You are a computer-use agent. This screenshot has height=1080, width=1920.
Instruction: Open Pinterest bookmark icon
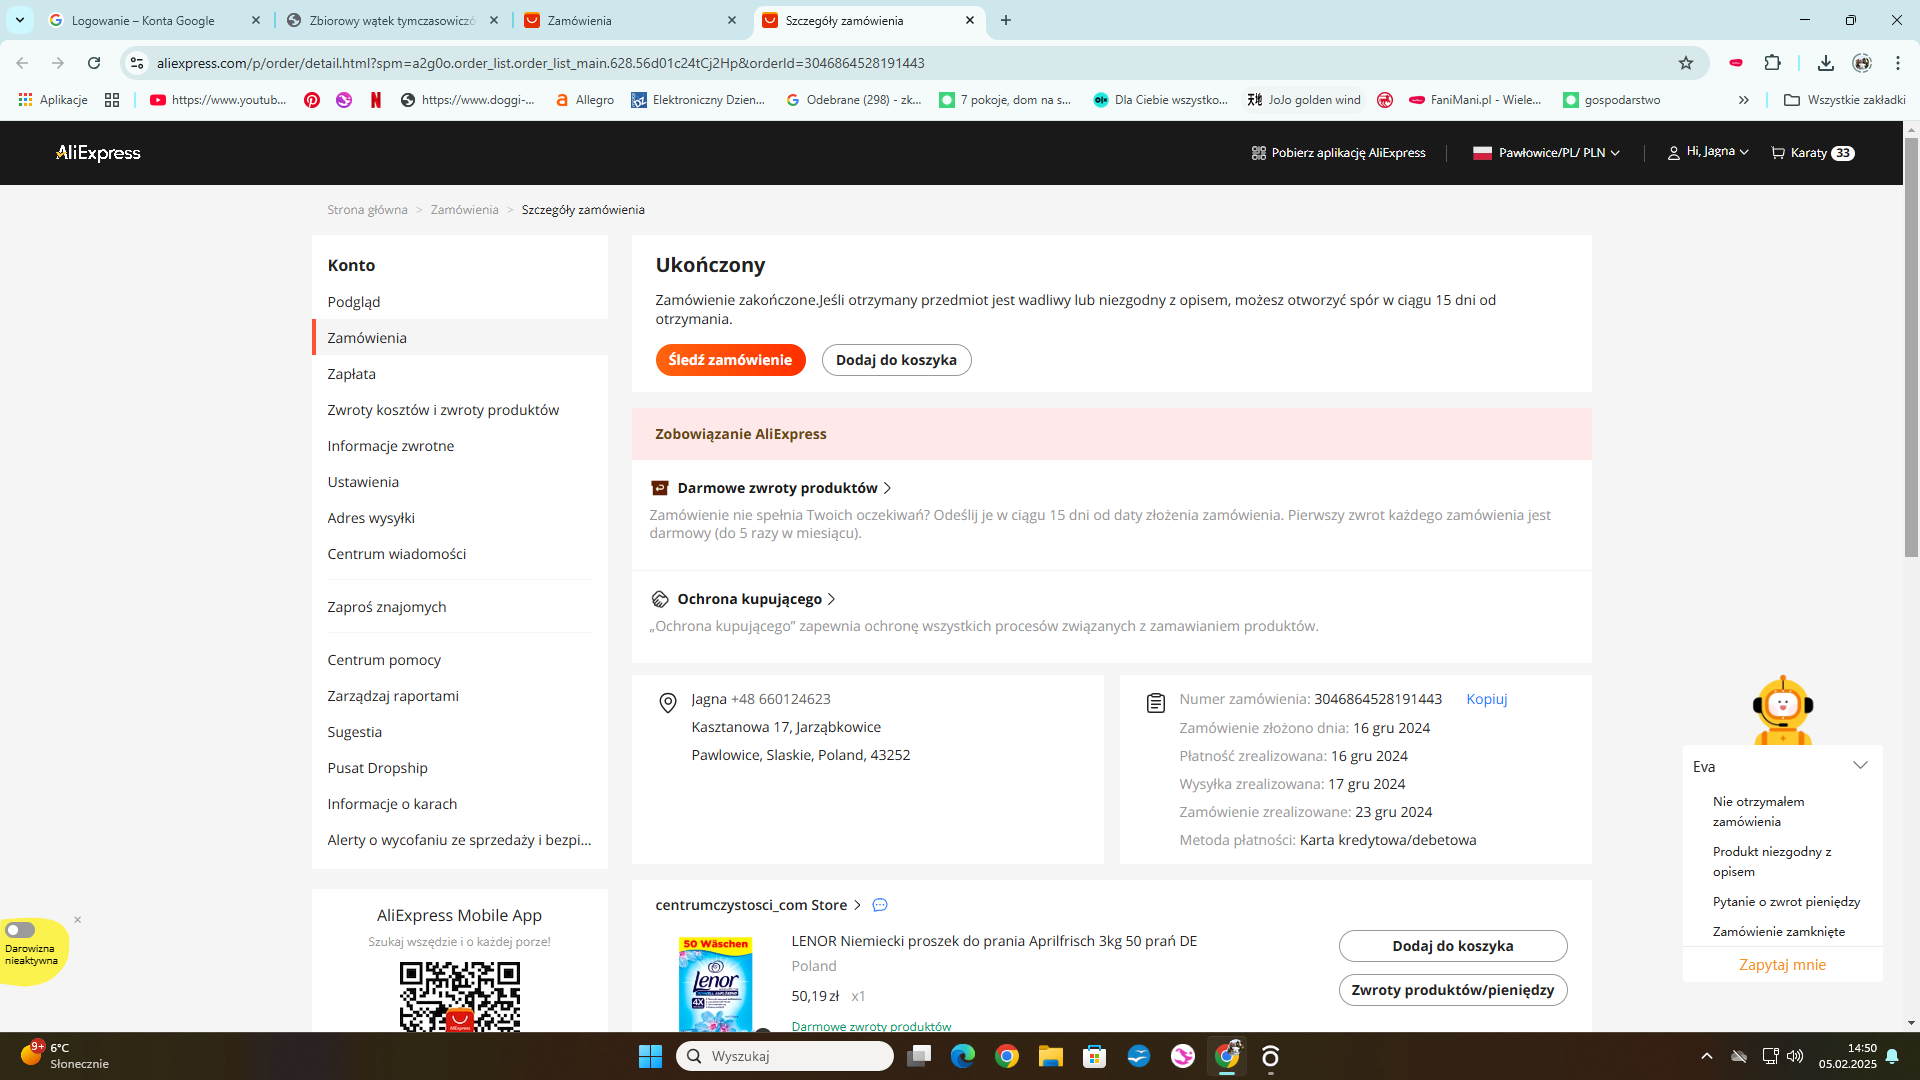312,100
